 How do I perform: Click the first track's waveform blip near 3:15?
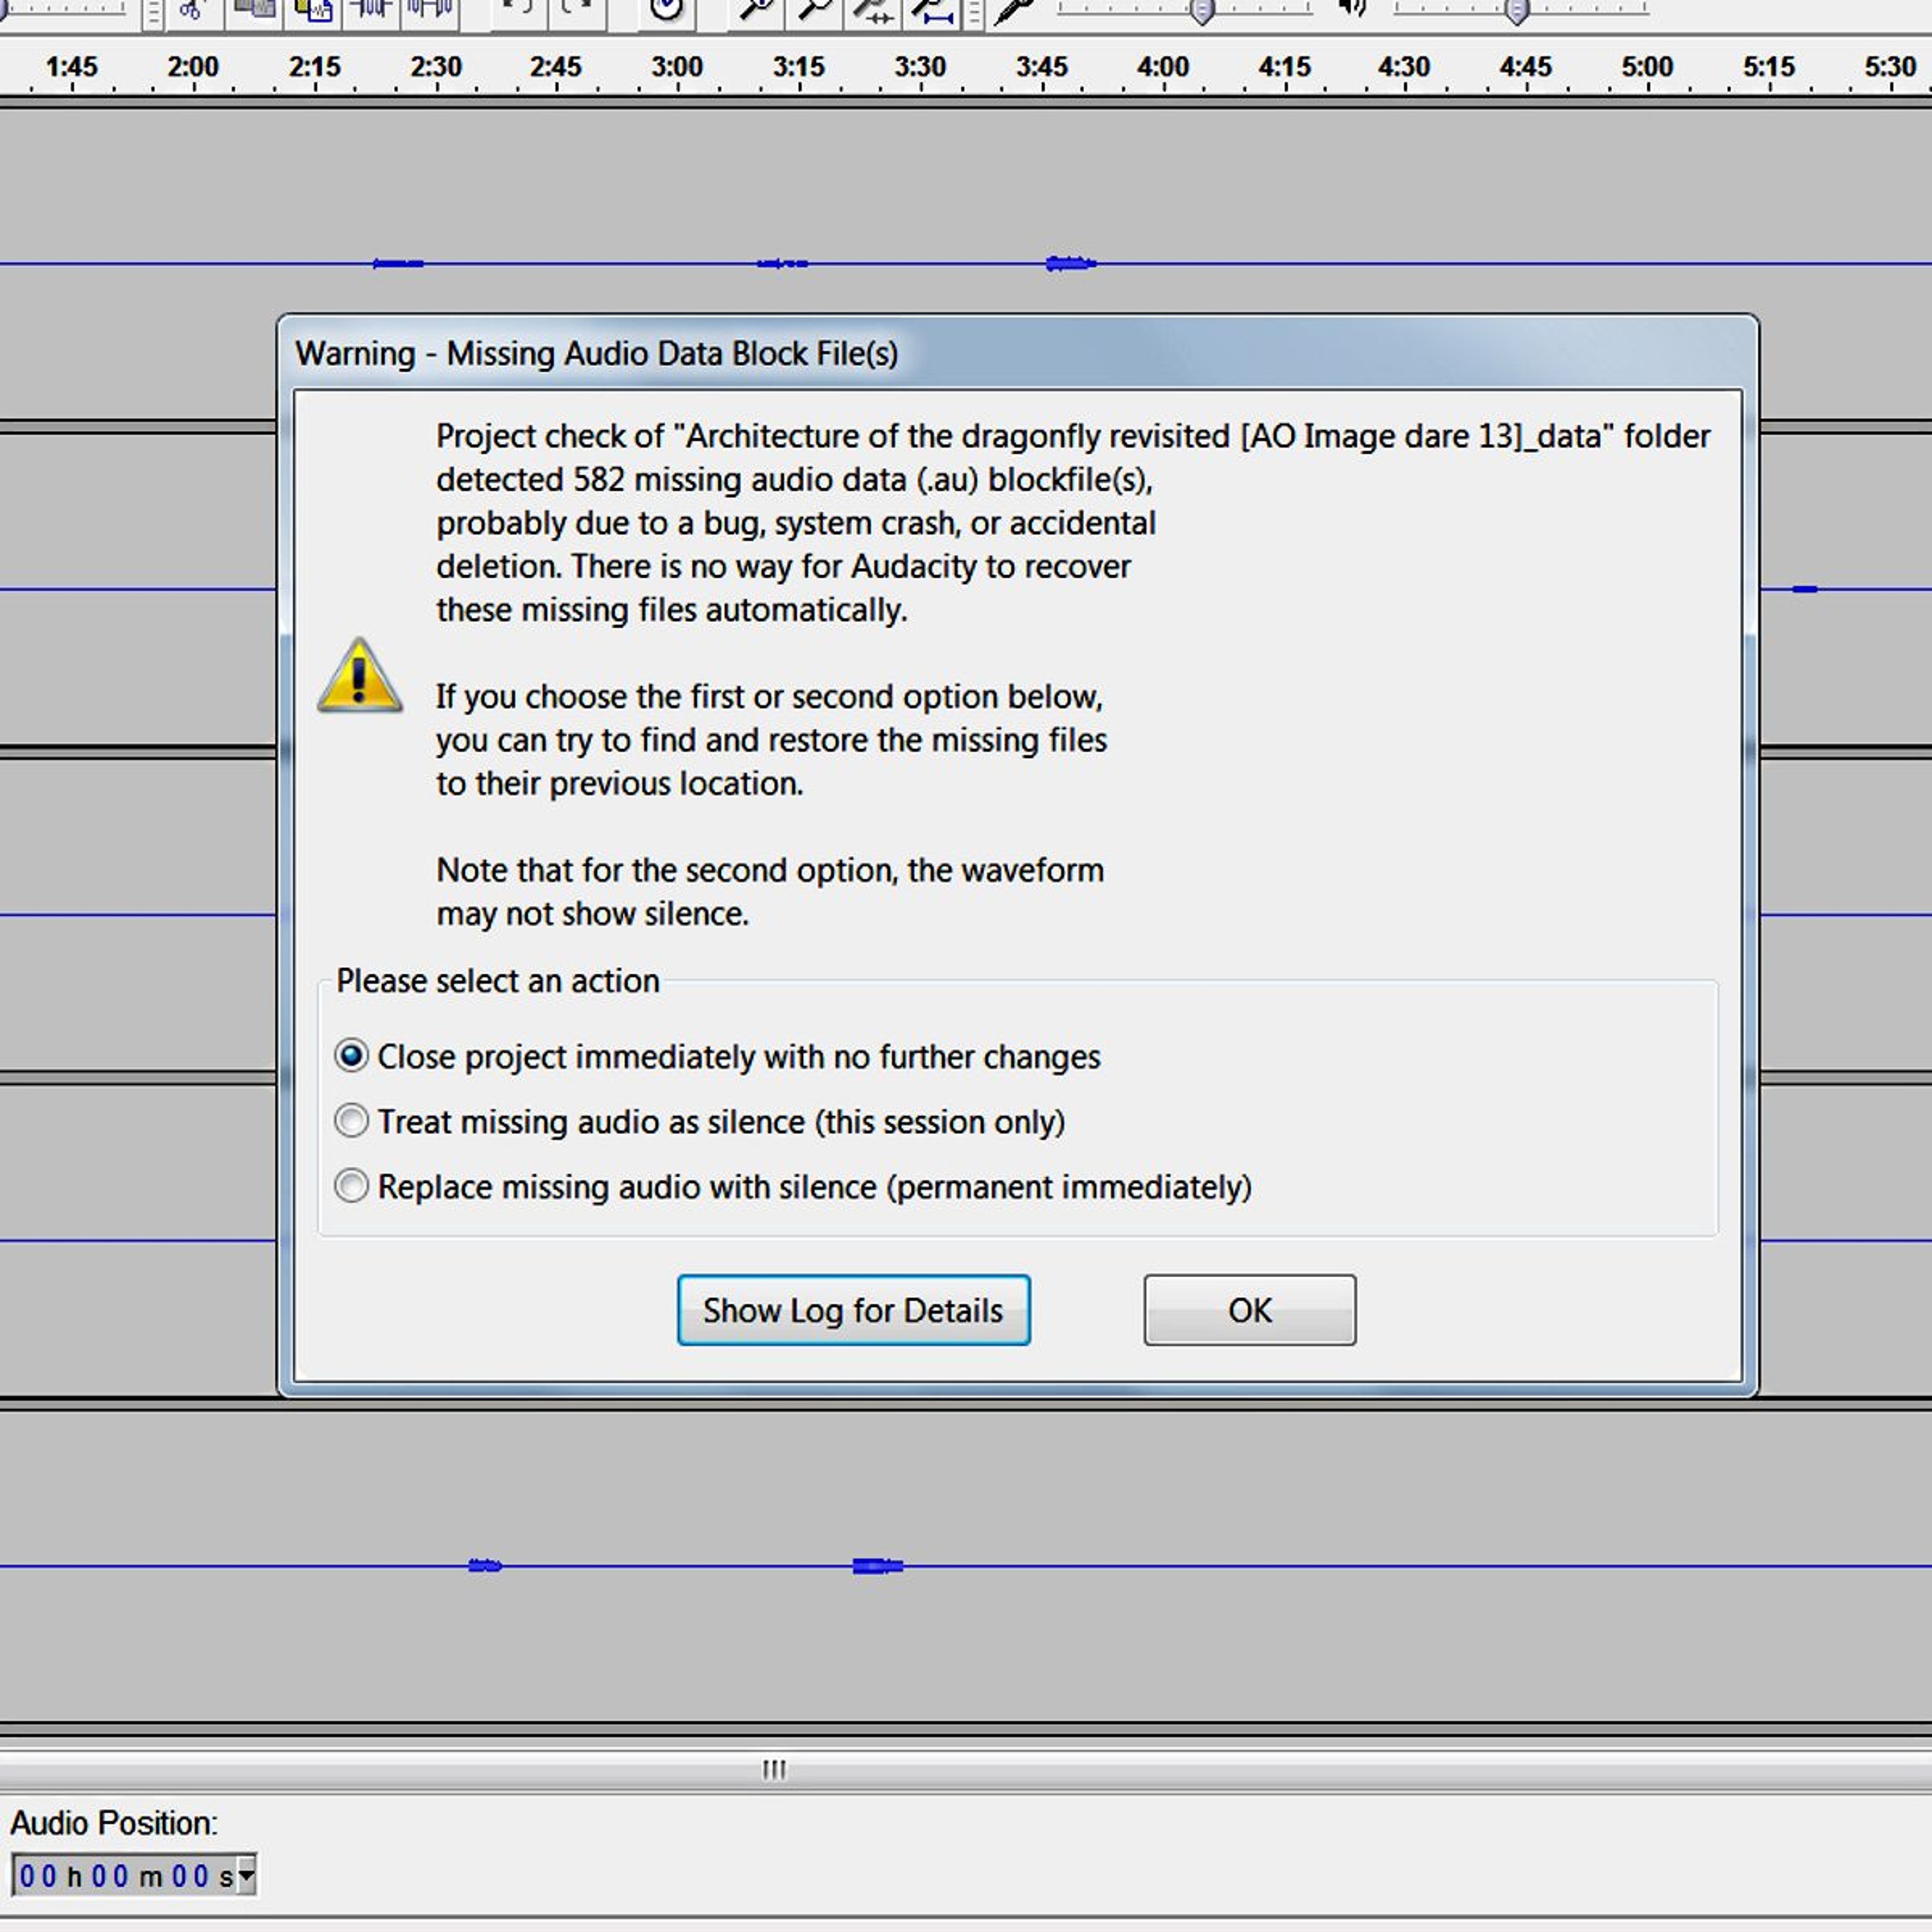782,264
